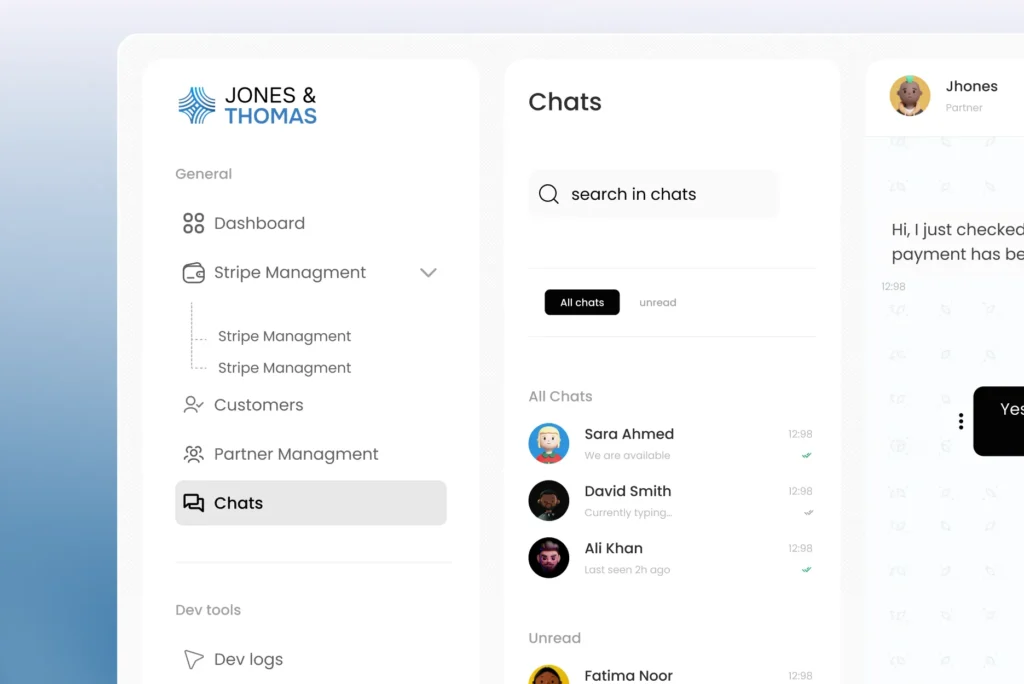Screen dimensions: 1024x684
Task: Click the Partner Managment group icon
Action: (193, 454)
